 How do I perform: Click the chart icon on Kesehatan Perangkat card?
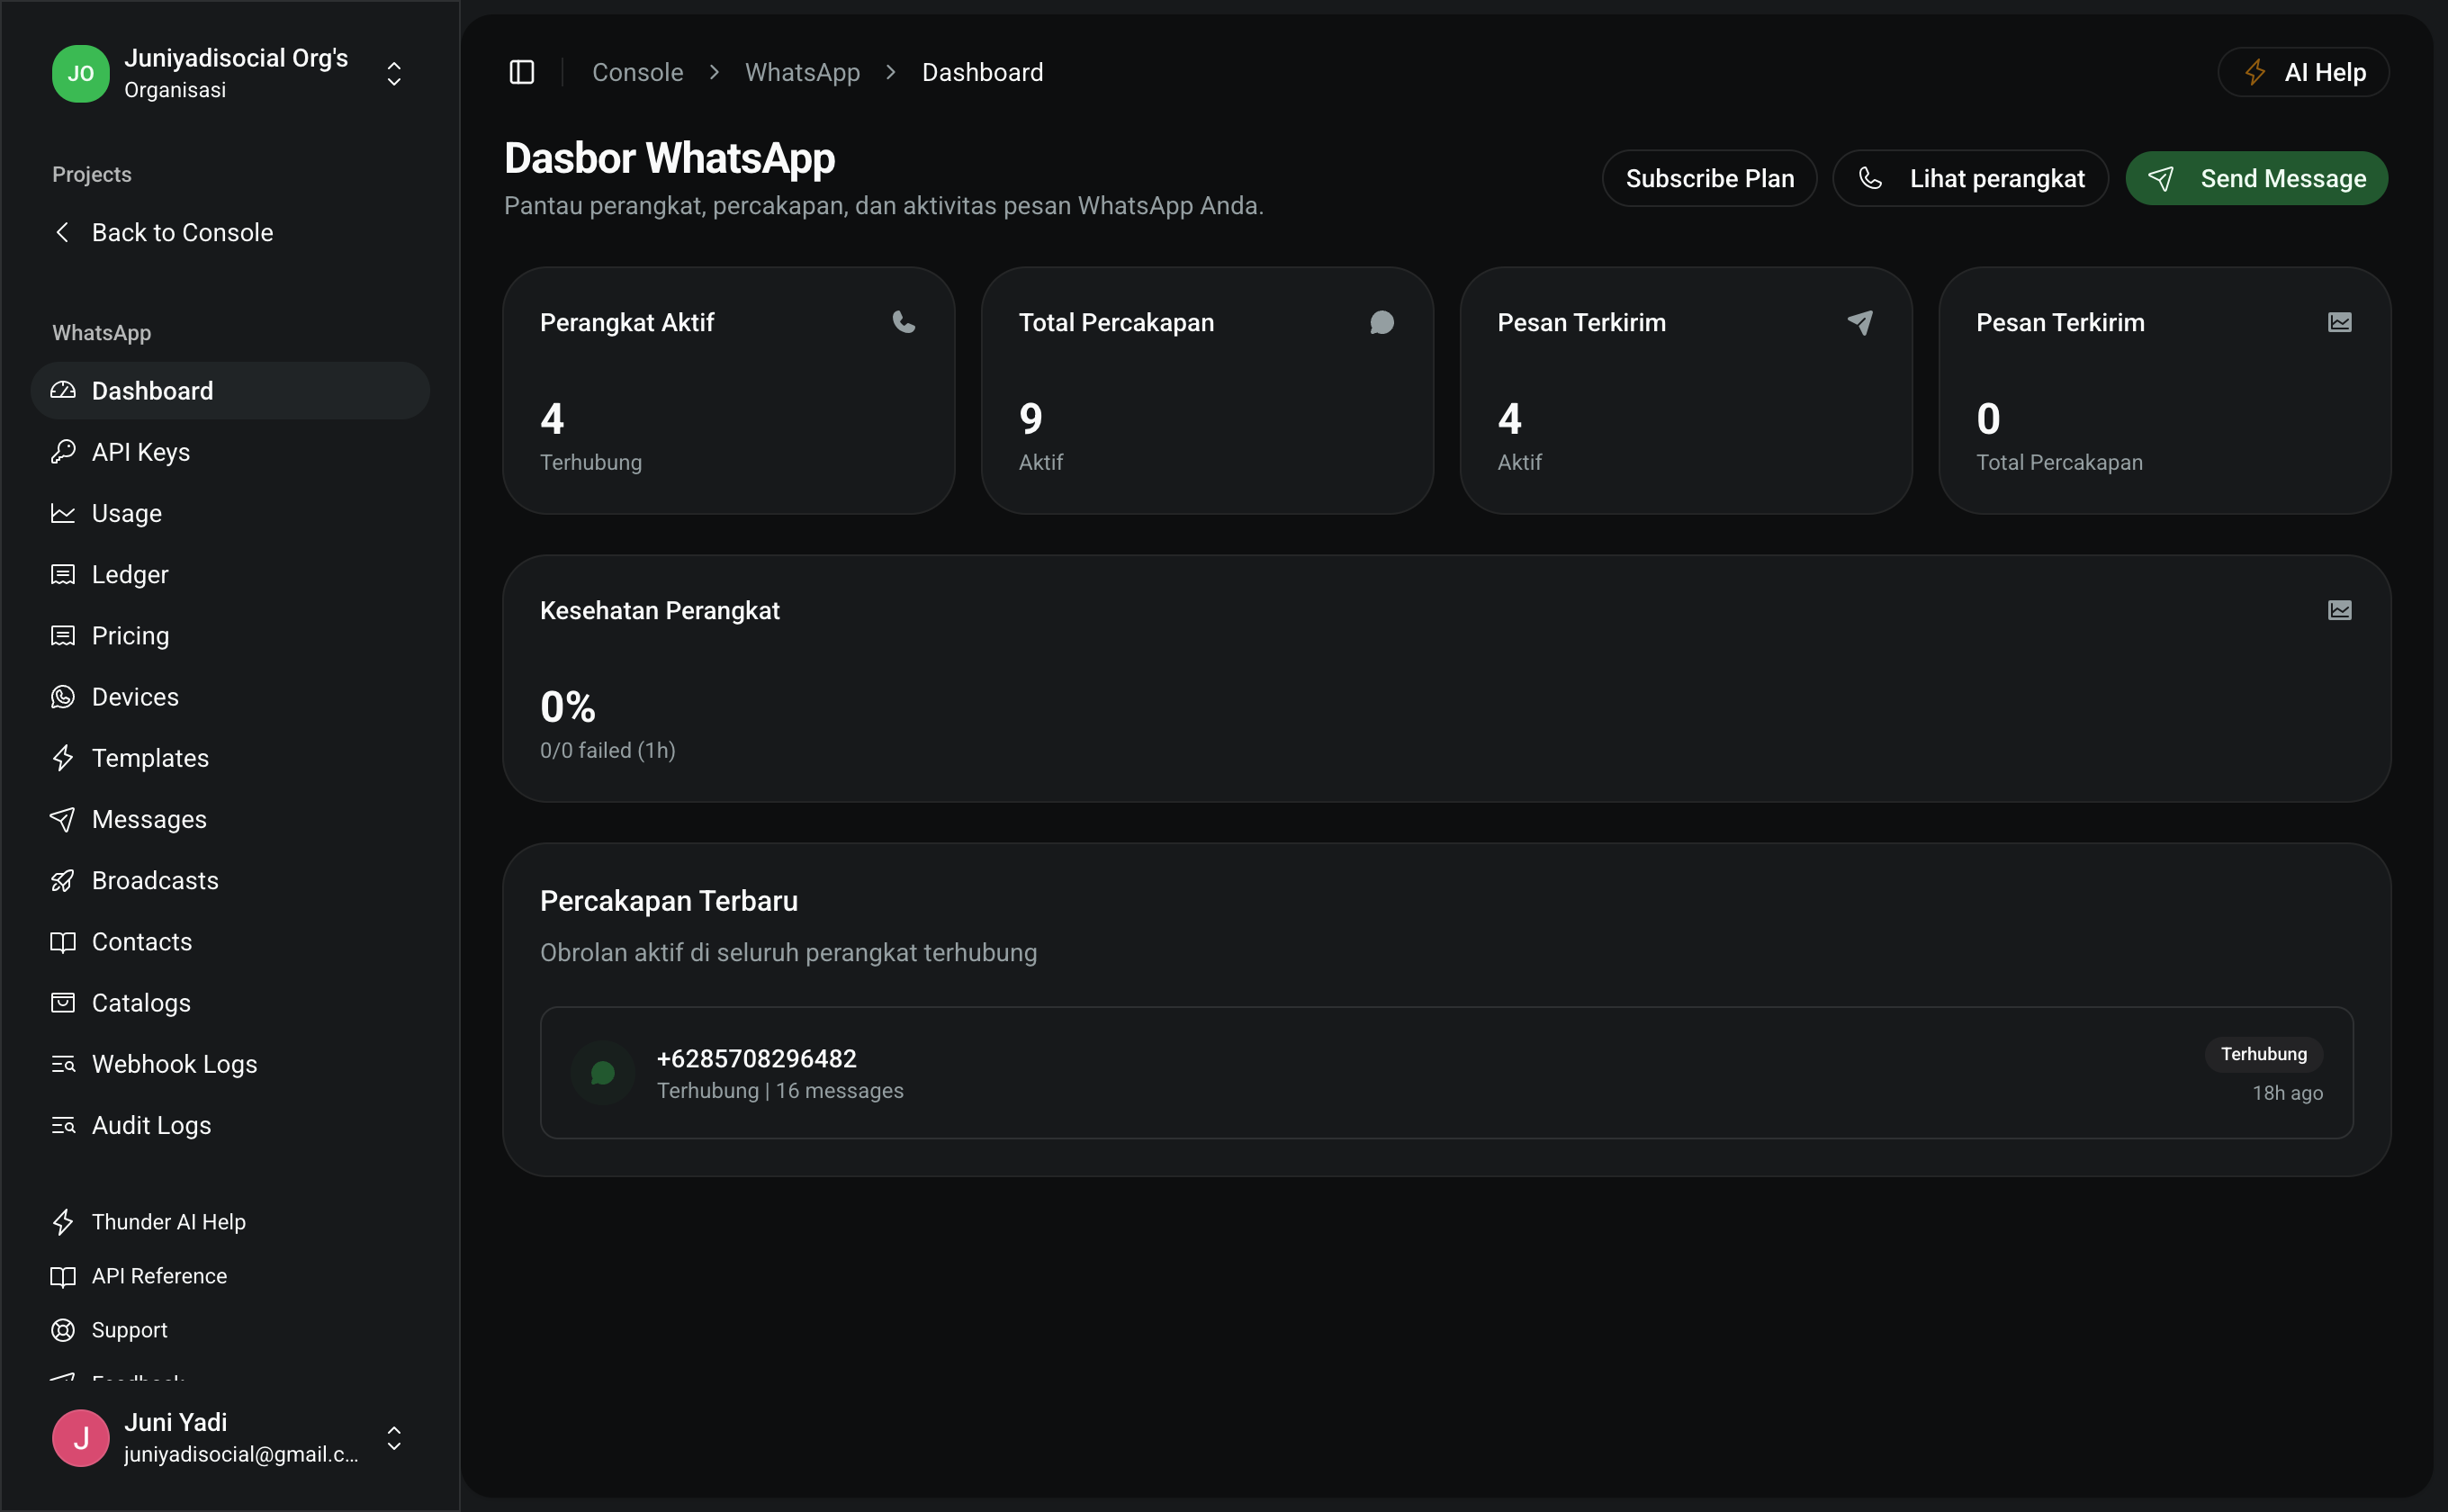tap(2340, 610)
